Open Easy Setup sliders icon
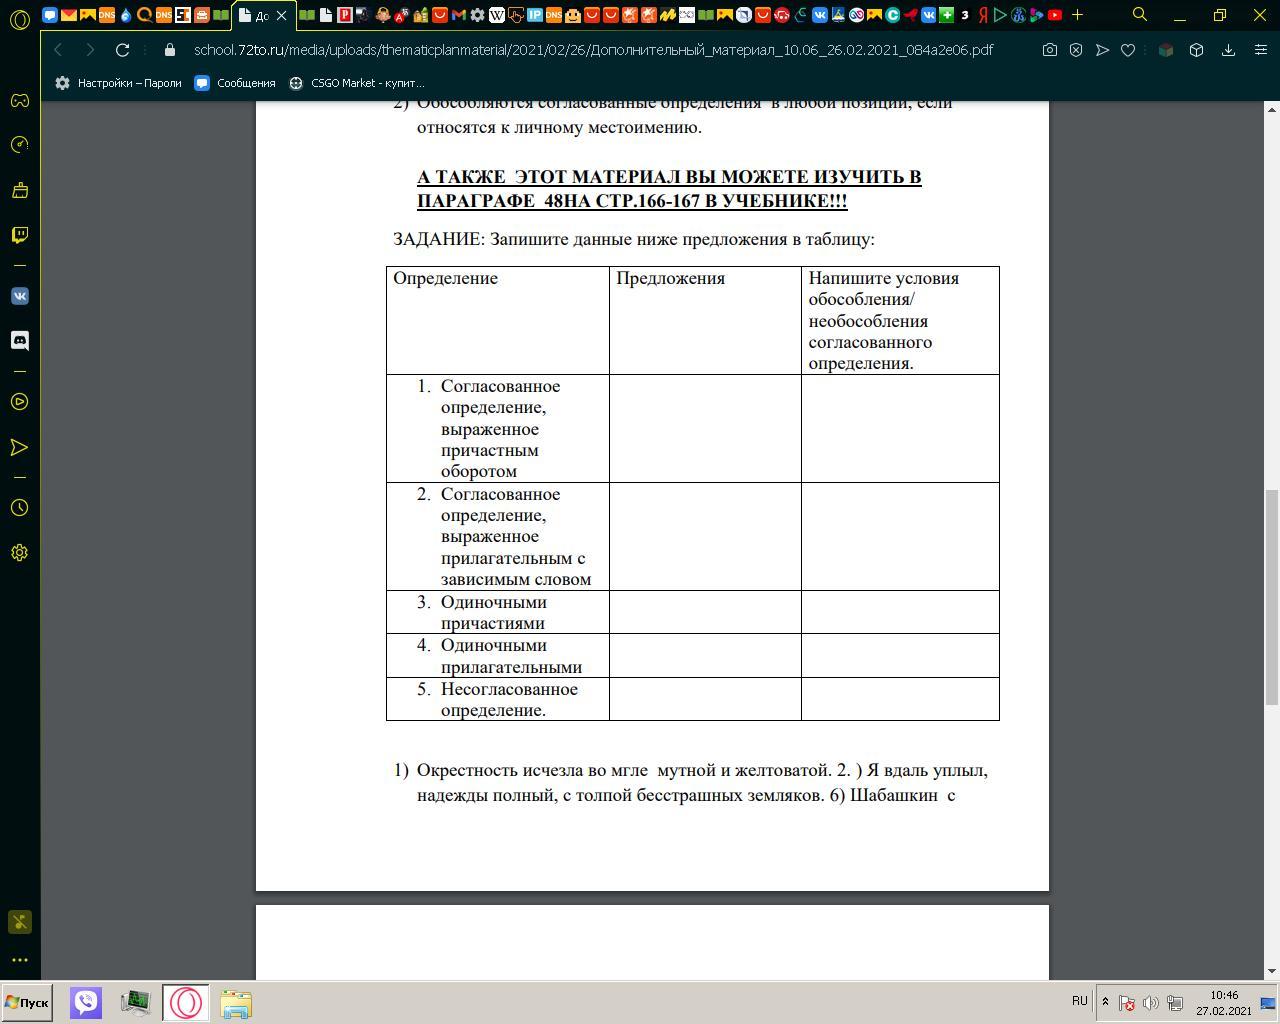Image resolution: width=1280 pixels, height=1024 pixels. [x=1260, y=50]
